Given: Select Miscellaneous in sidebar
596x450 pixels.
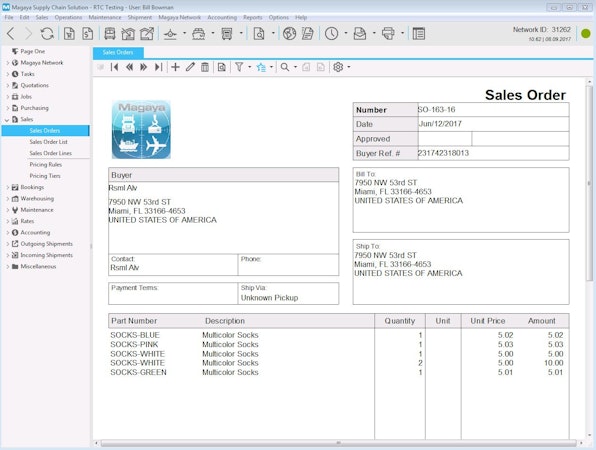Looking at the screenshot, I should pyautogui.click(x=38, y=267).
